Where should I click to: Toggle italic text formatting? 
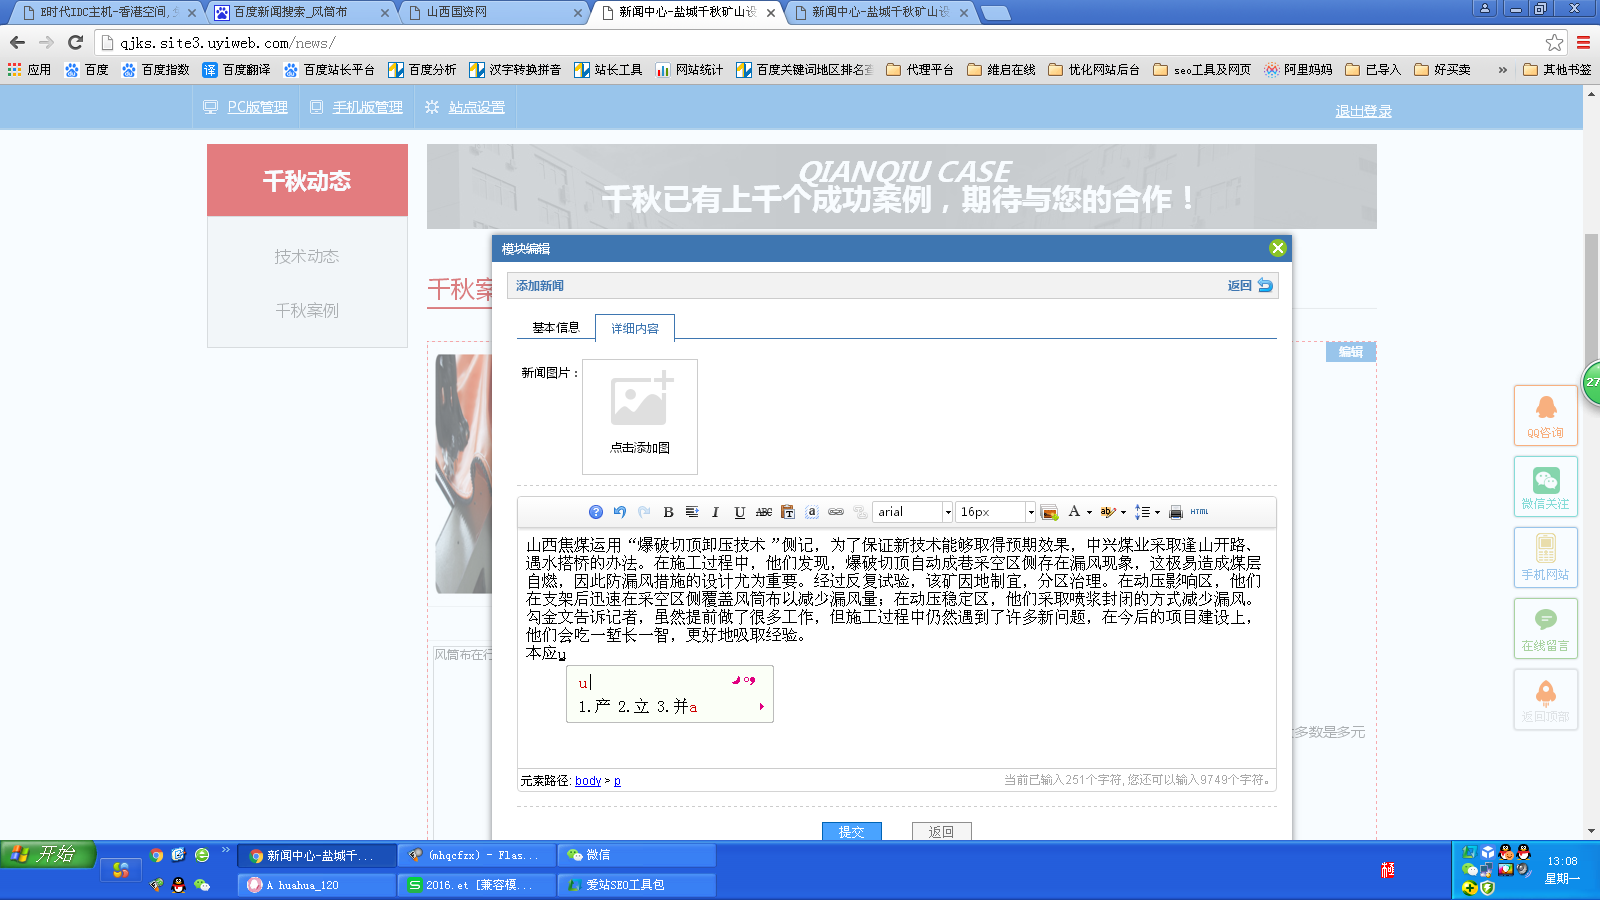pyautogui.click(x=715, y=512)
